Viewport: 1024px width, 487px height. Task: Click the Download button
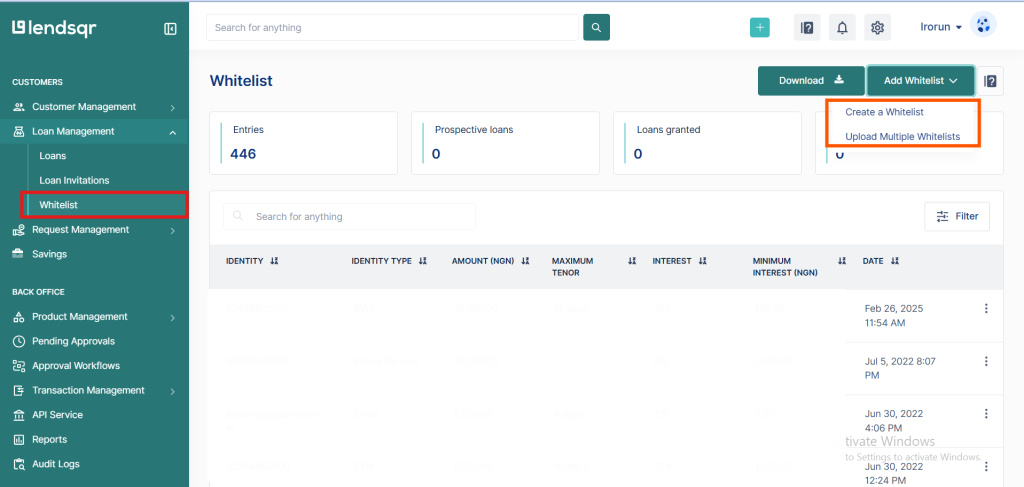(810, 81)
